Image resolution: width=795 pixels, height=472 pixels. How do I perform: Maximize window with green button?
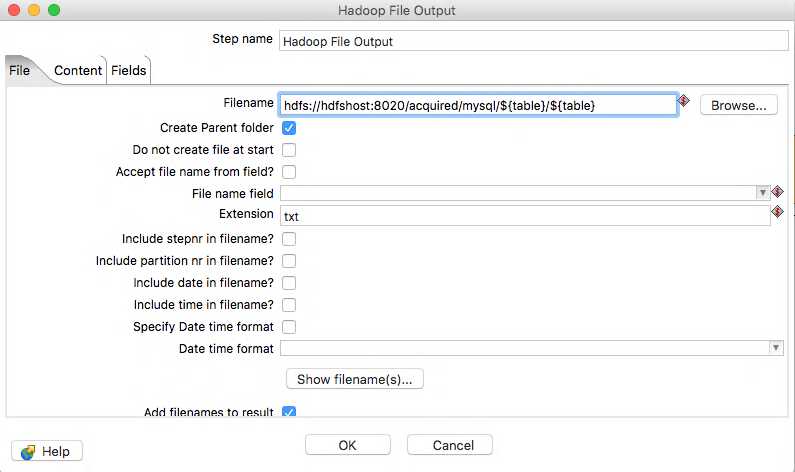(54, 10)
